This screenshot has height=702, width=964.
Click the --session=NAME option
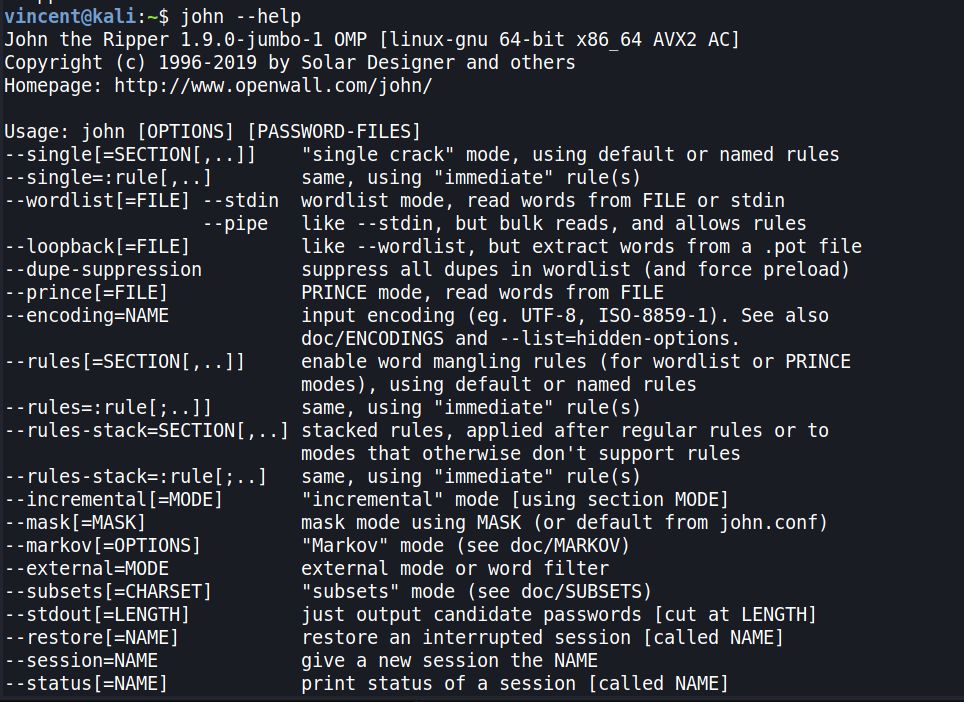(80, 660)
